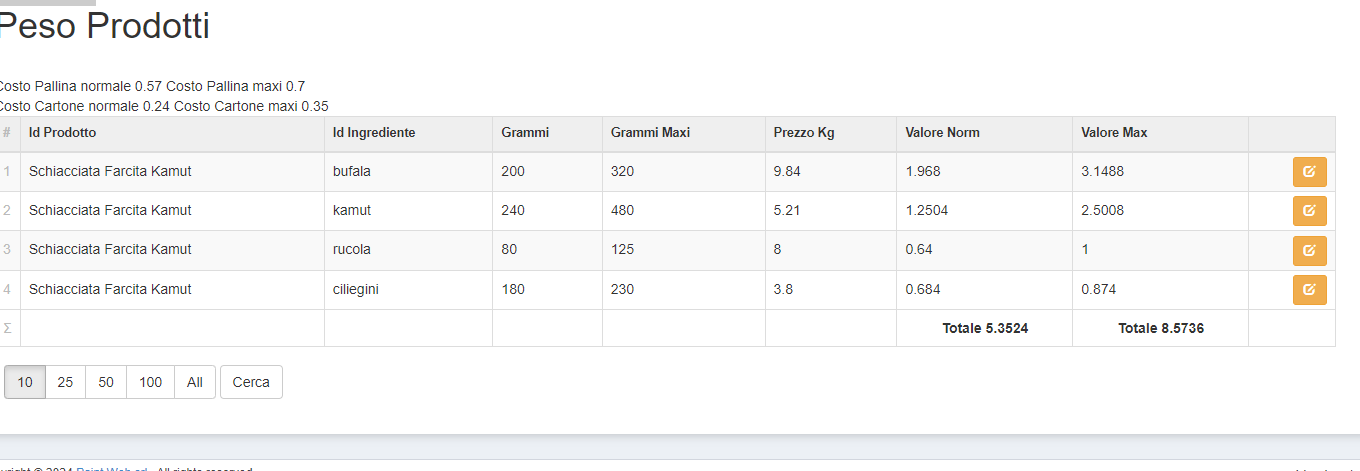Show All rows in table

pyautogui.click(x=195, y=382)
